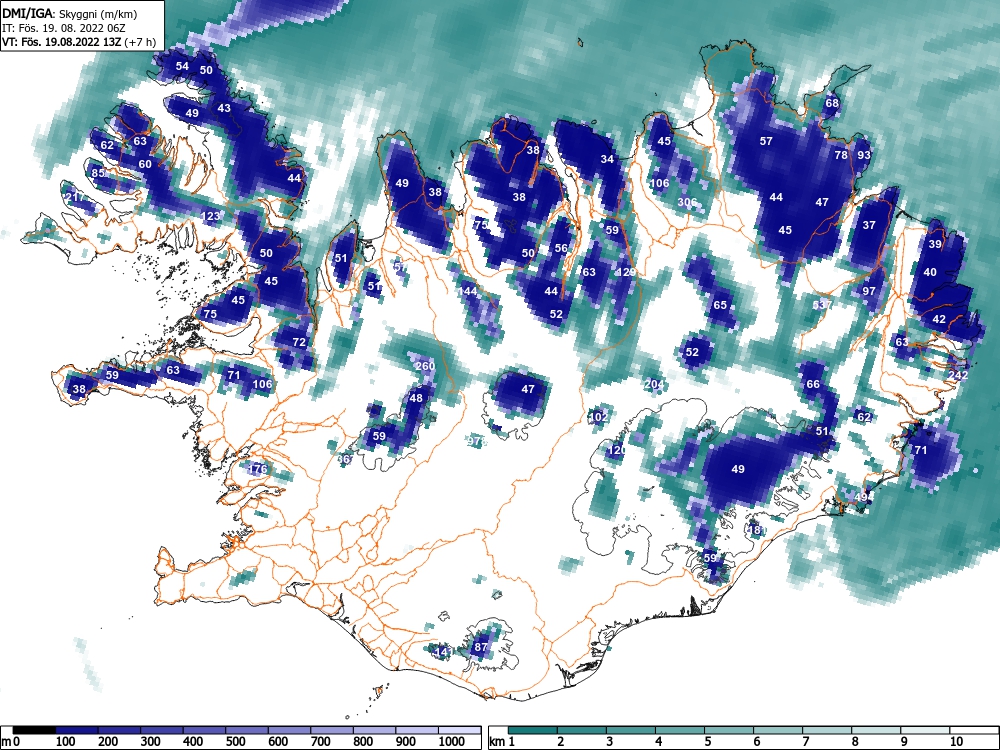This screenshot has width=1000, height=750.
Task: Select the legend swatch between 100 and 200 m
Action: tap(77, 730)
